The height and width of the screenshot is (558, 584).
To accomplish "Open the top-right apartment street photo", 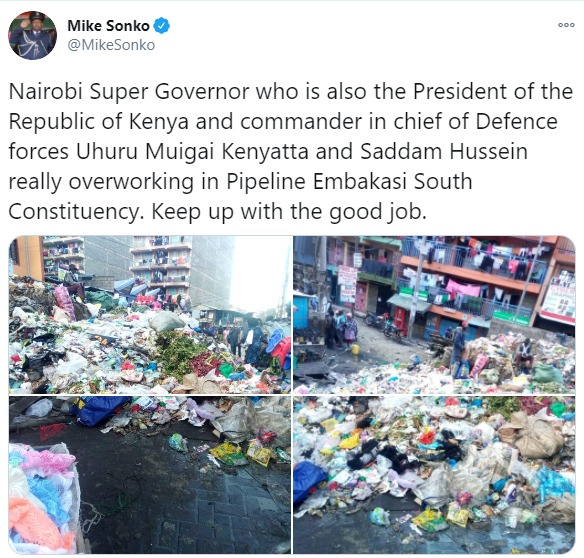I will (x=434, y=315).
